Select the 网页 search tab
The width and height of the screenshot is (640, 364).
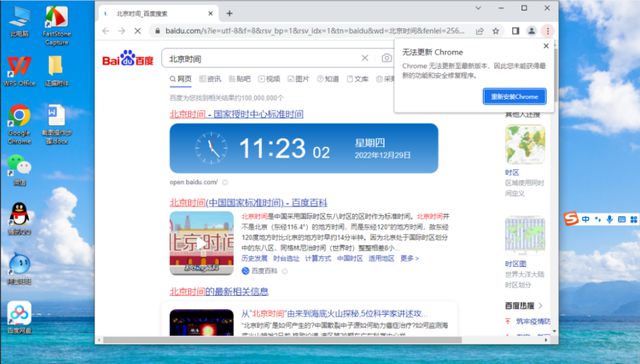(180, 79)
